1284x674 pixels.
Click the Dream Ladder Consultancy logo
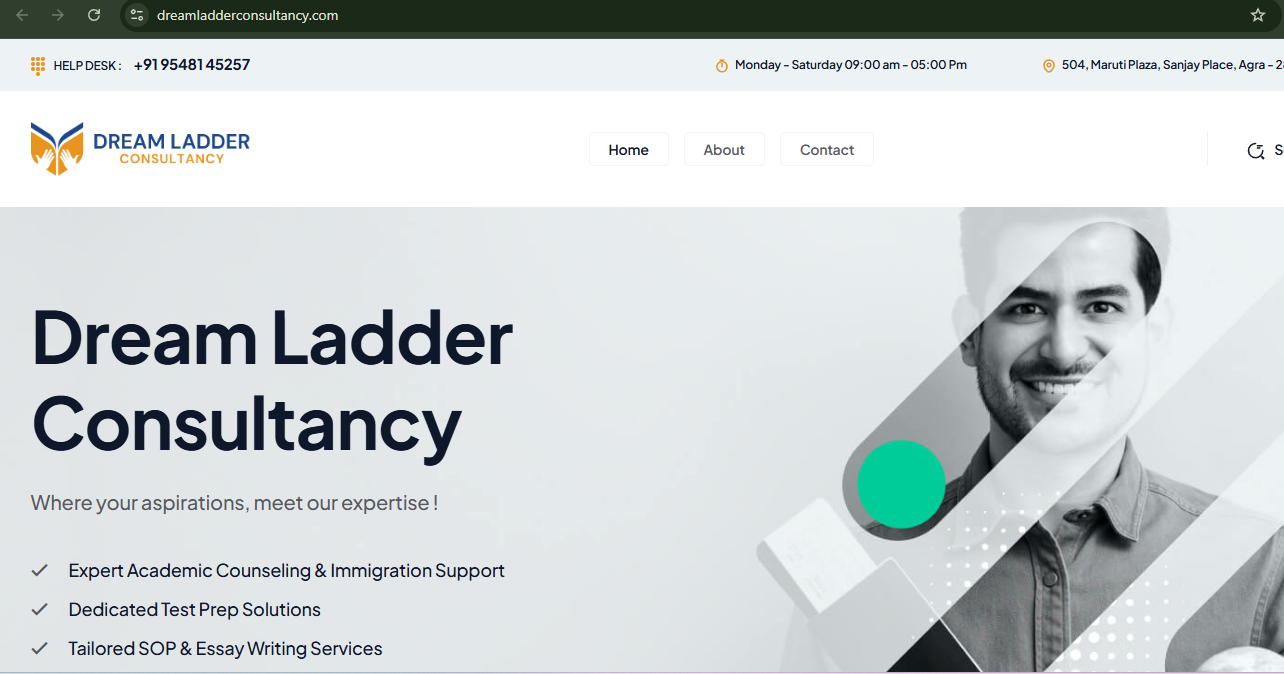tap(140, 148)
